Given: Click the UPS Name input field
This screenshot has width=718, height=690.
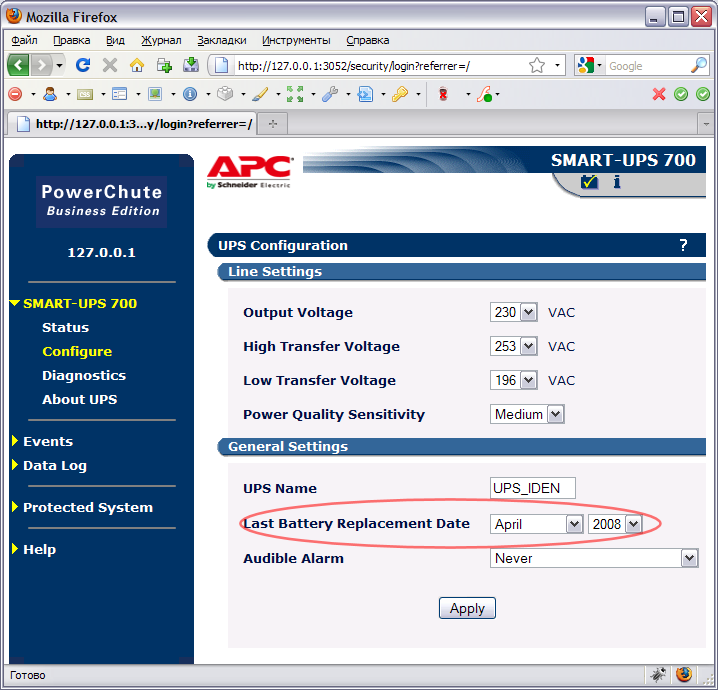Looking at the screenshot, I should 533,488.
